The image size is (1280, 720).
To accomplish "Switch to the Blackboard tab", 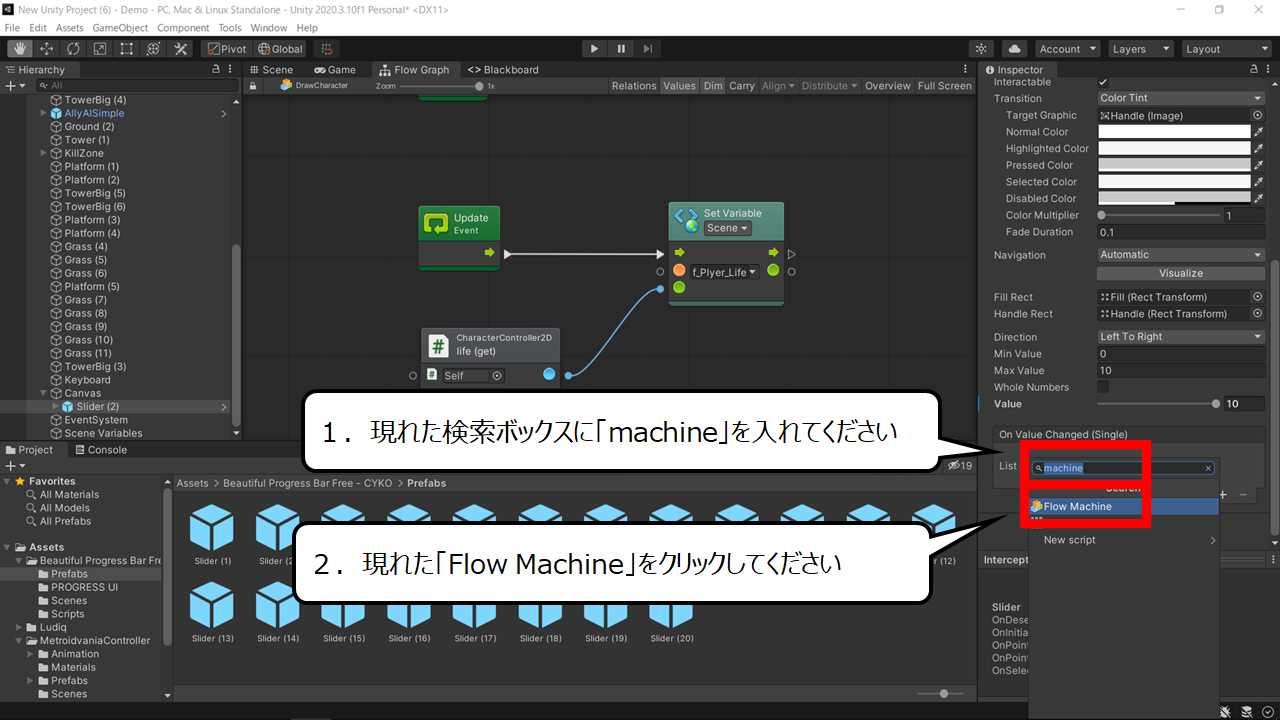I will click(x=503, y=70).
